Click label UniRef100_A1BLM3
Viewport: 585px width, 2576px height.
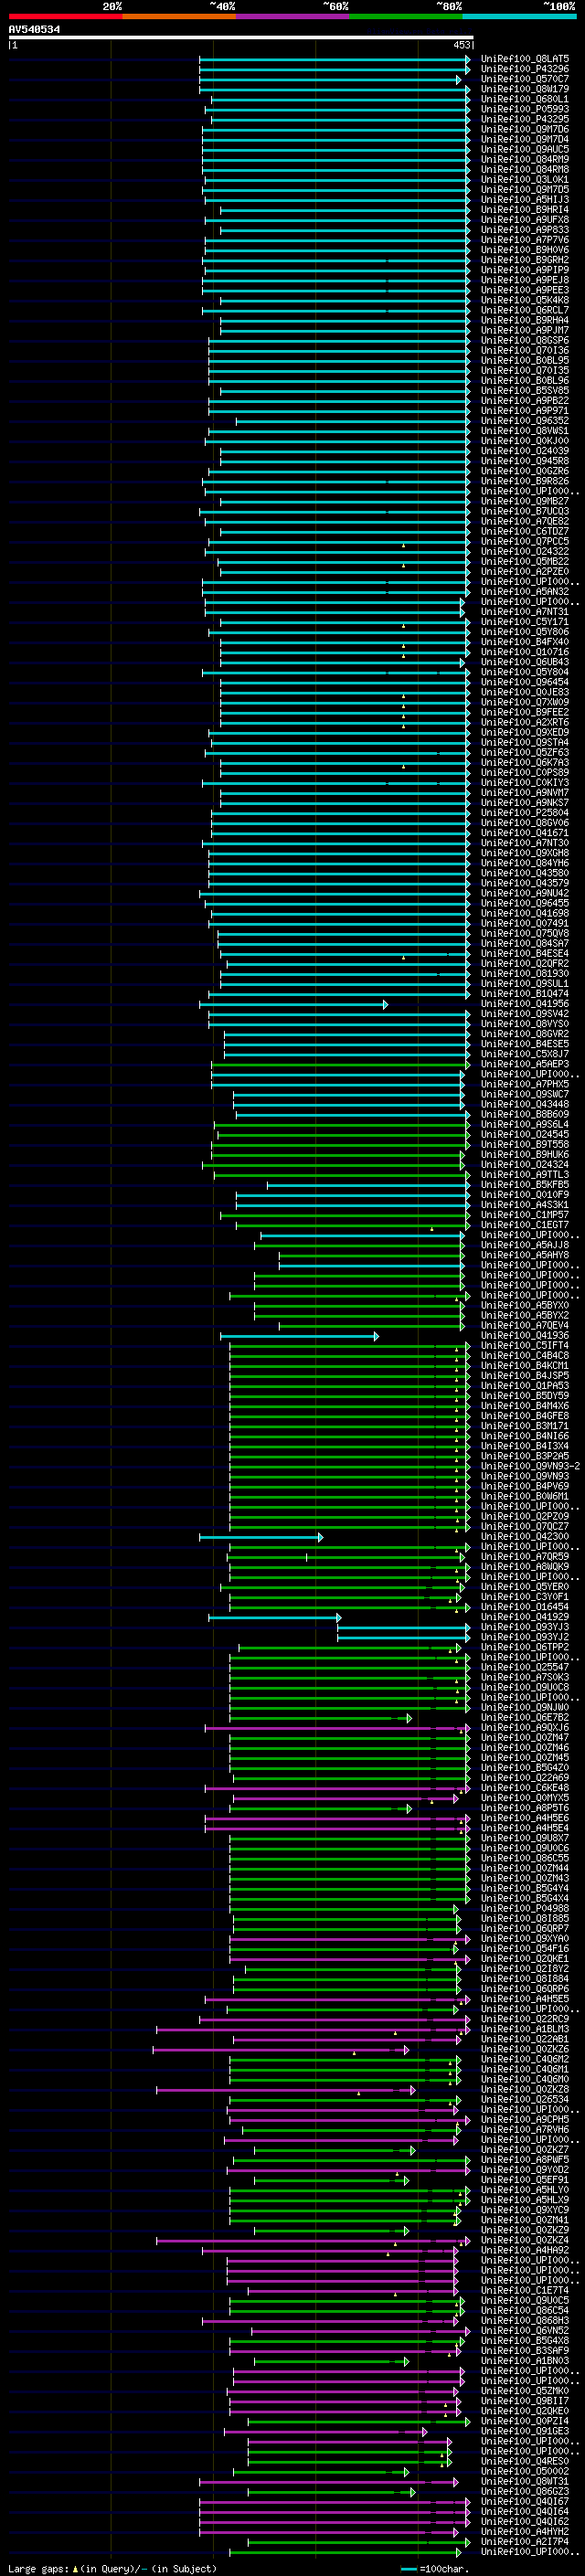pyautogui.click(x=525, y=2028)
